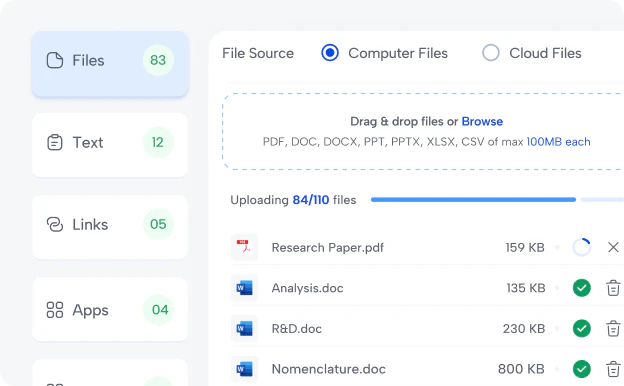Click the Text clipboard icon
The image size is (624, 386).
pos(55,142)
